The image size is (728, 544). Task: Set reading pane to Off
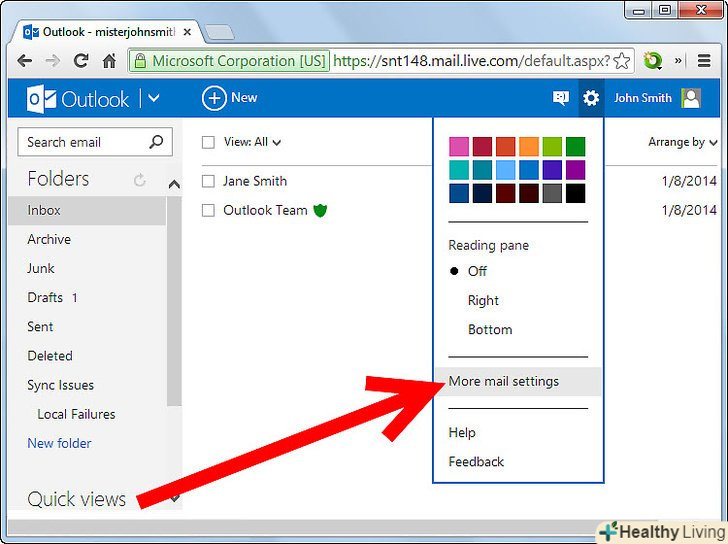coord(477,271)
